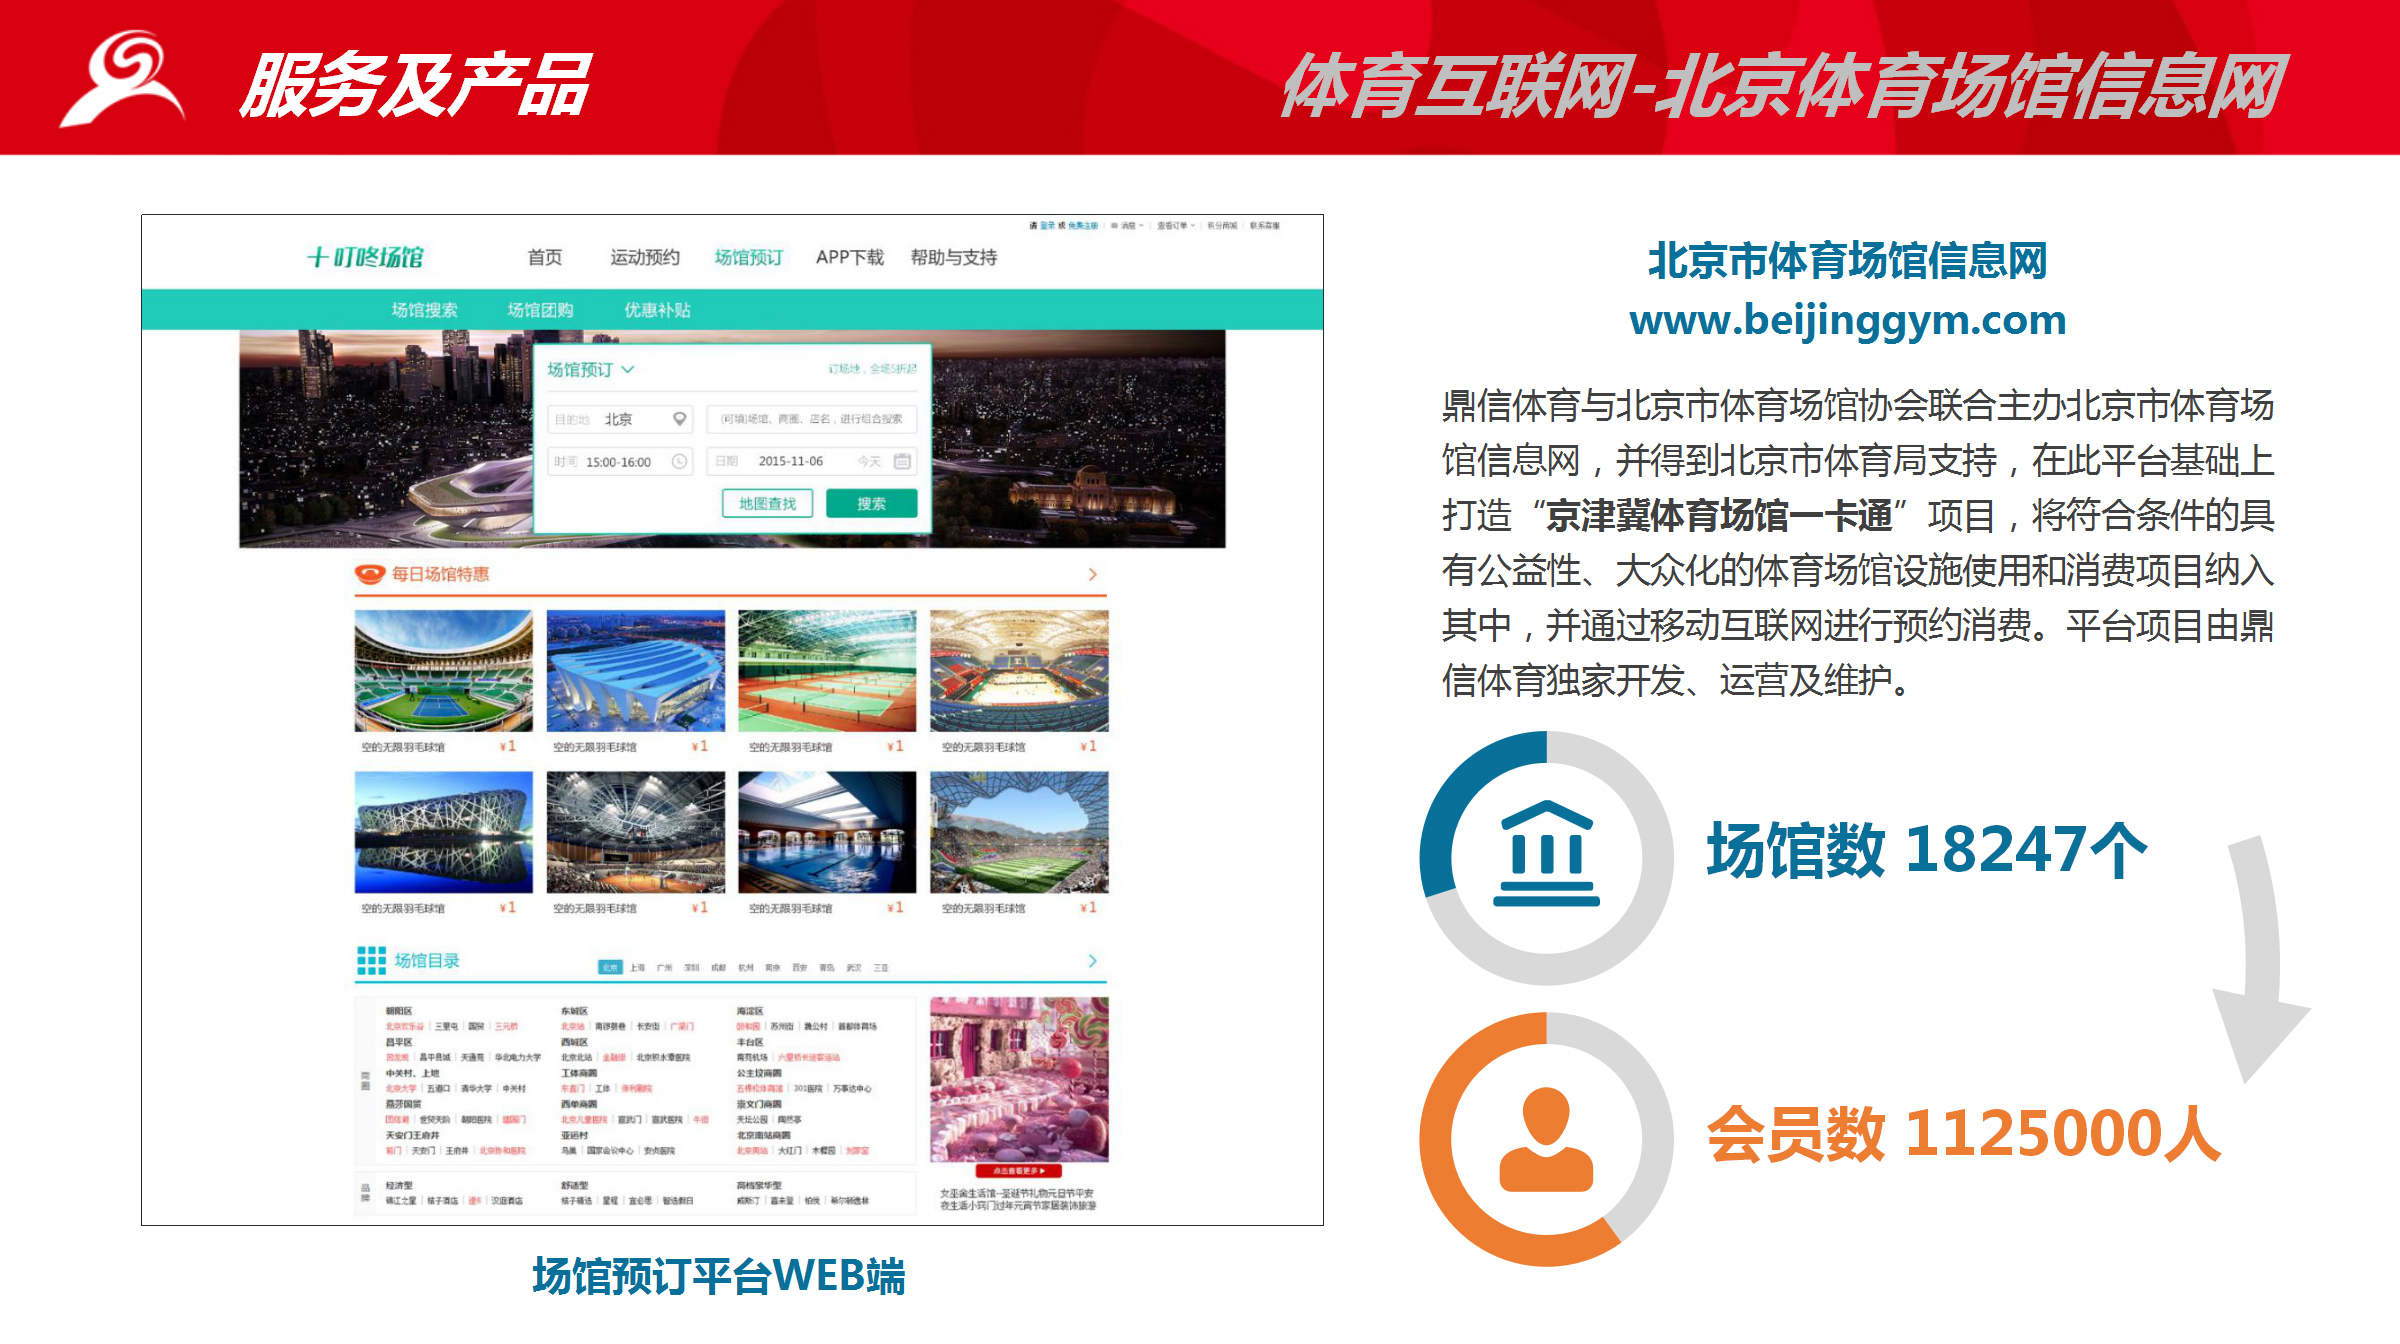Click the 时间 15:00-16:00 field

tap(620, 461)
